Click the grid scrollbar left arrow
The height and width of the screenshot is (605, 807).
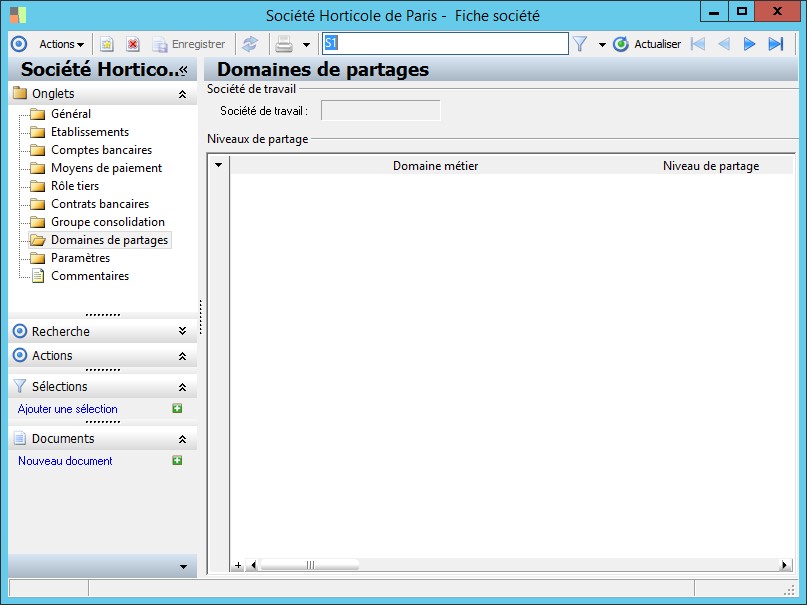tap(253, 565)
